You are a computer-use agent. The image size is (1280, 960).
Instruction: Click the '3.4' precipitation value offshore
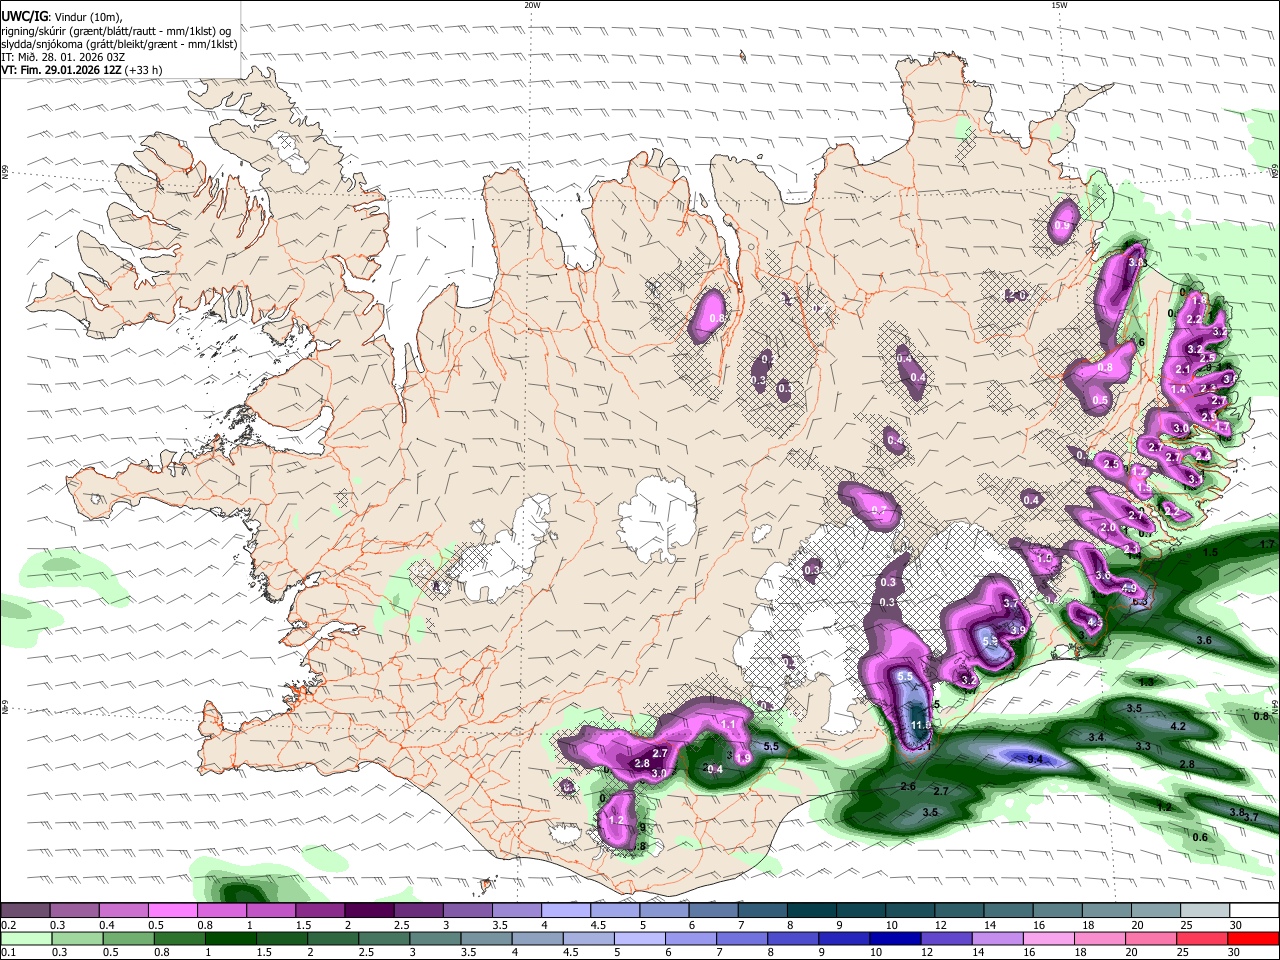tap(1096, 737)
